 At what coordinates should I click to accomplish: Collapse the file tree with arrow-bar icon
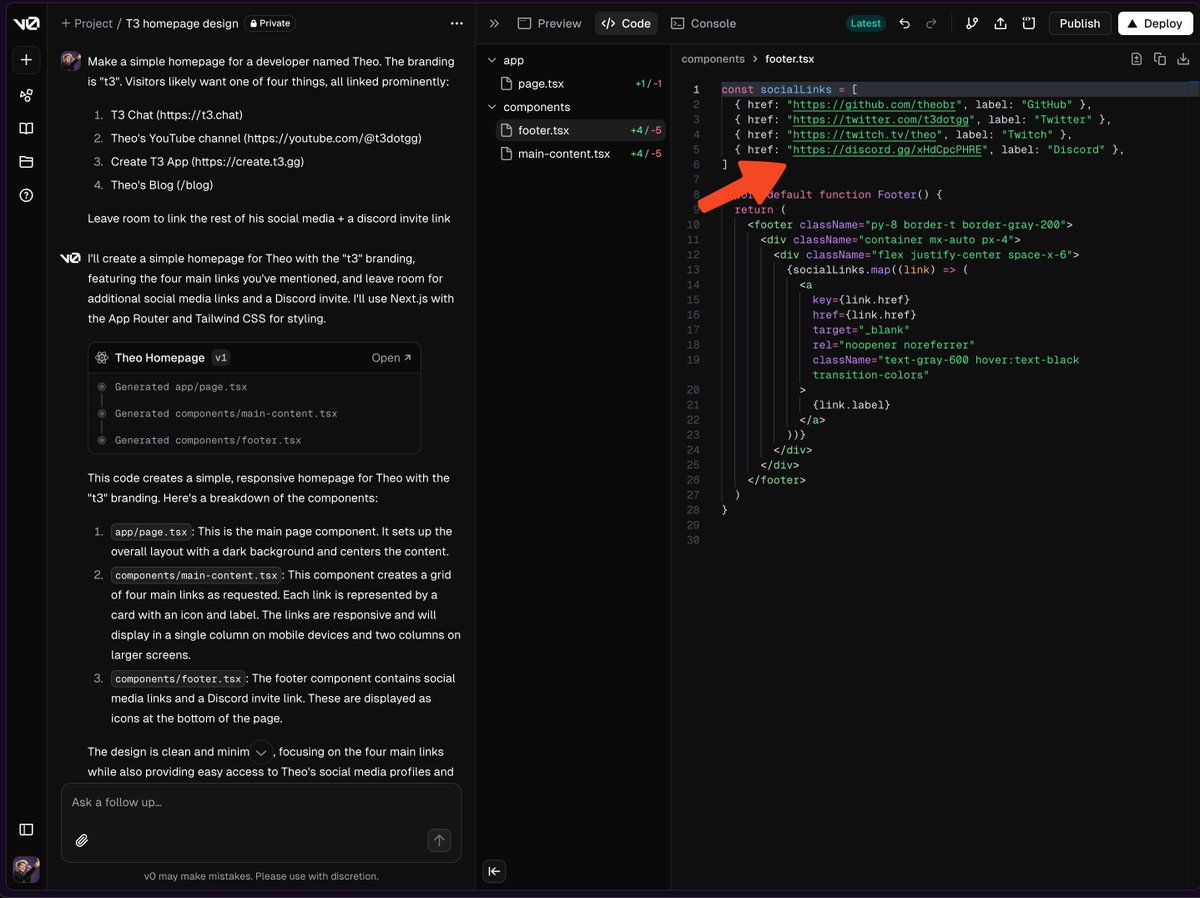point(494,871)
